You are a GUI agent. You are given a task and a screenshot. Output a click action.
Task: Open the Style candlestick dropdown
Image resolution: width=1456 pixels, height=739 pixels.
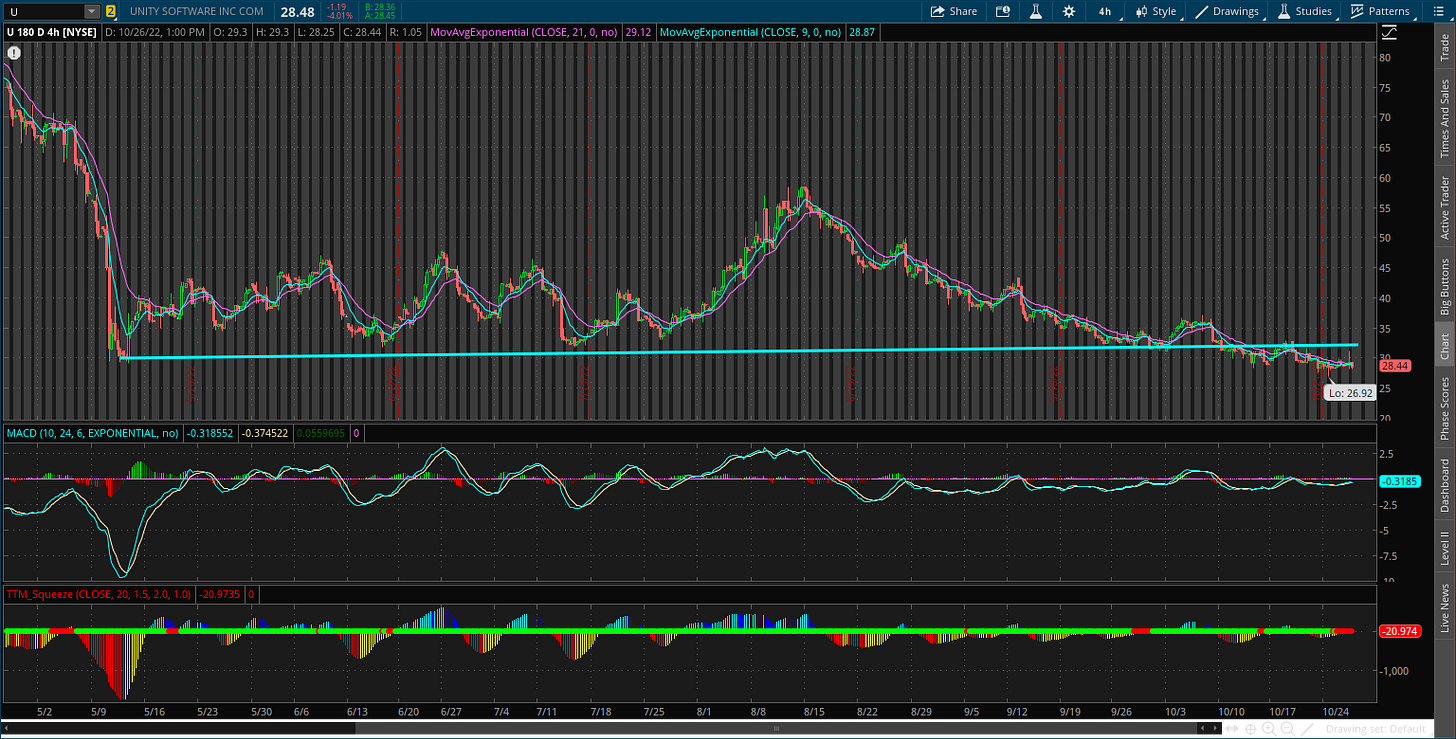pyautogui.click(x=1156, y=11)
